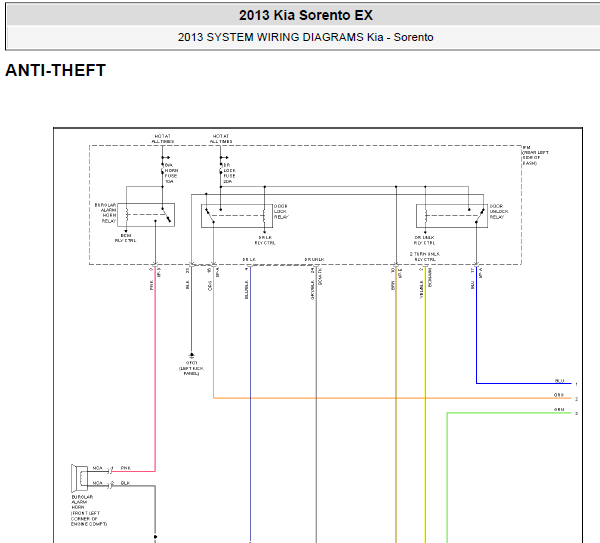Click the Burglar Alarm Horn component symbol
This screenshot has width=600, height=543.
(x=79, y=478)
